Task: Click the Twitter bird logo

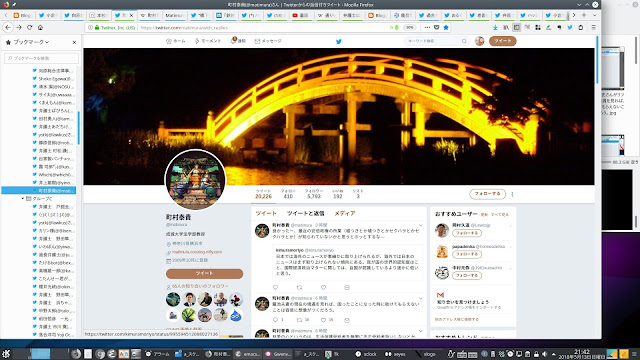Action: (339, 41)
